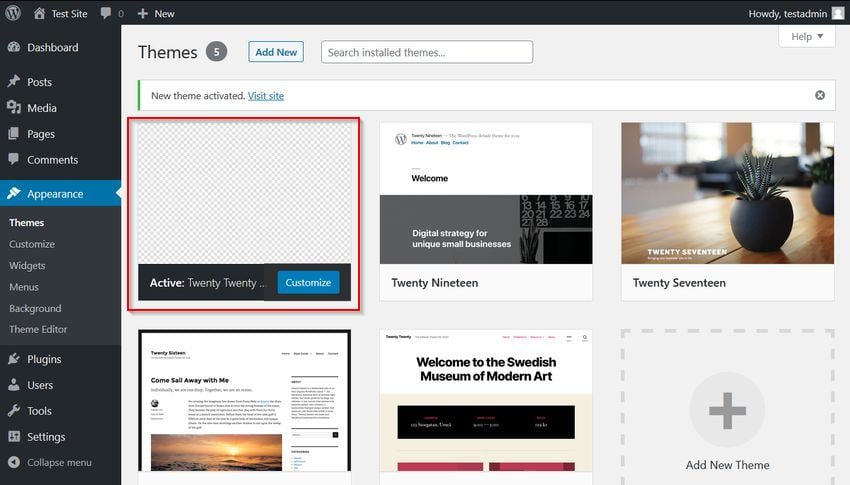This screenshot has height=485, width=850.
Task: Click the Customize button on active theme
Action: tap(308, 282)
